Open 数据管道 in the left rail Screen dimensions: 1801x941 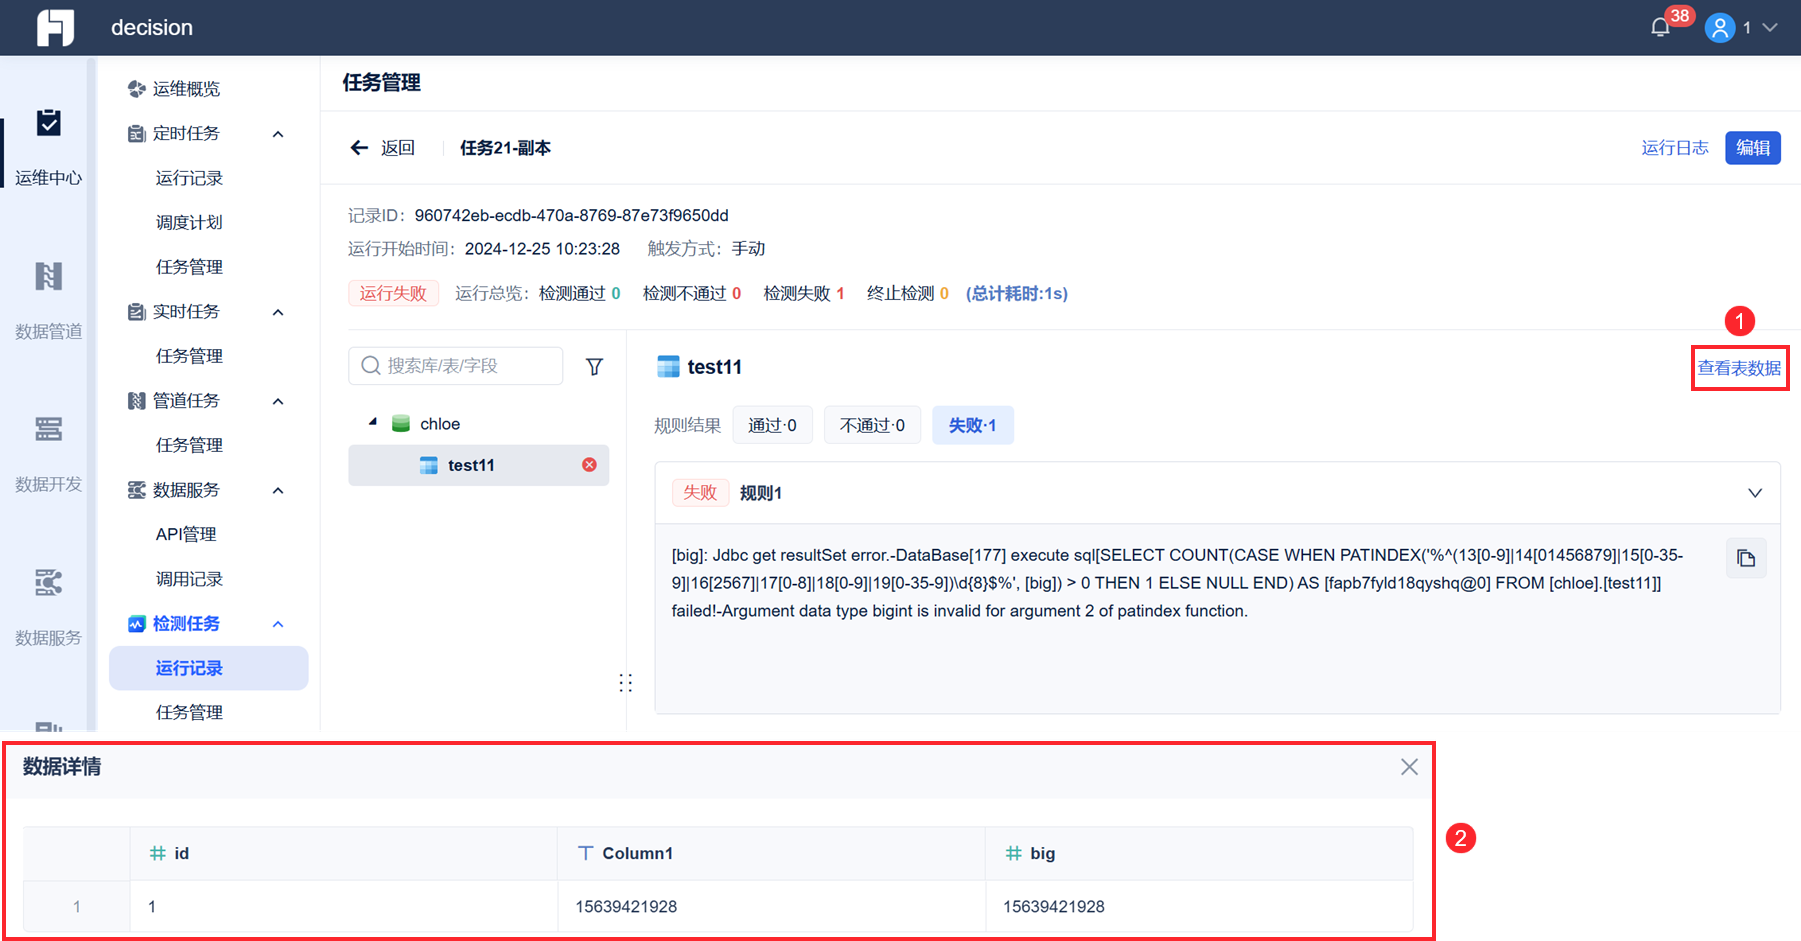point(48,300)
